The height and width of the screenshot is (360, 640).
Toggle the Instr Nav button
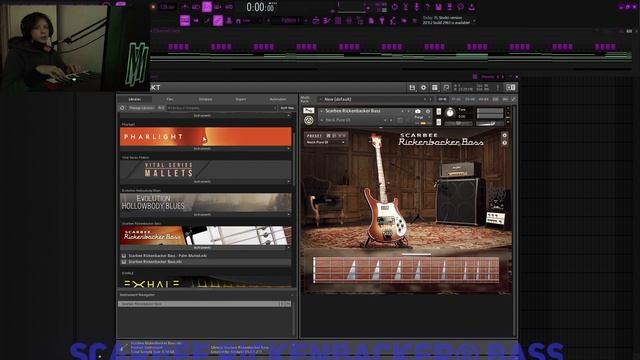(287, 108)
